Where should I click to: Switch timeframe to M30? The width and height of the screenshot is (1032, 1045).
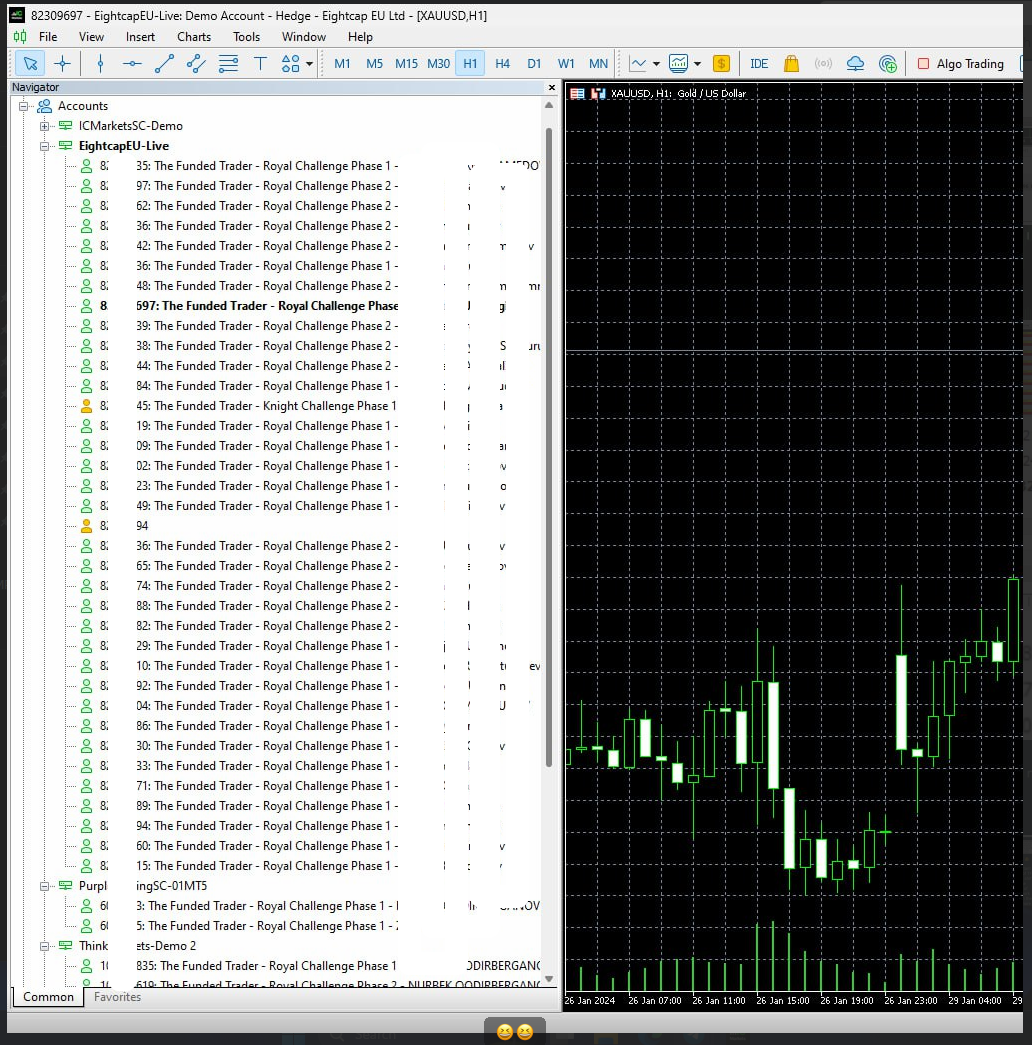(x=439, y=64)
